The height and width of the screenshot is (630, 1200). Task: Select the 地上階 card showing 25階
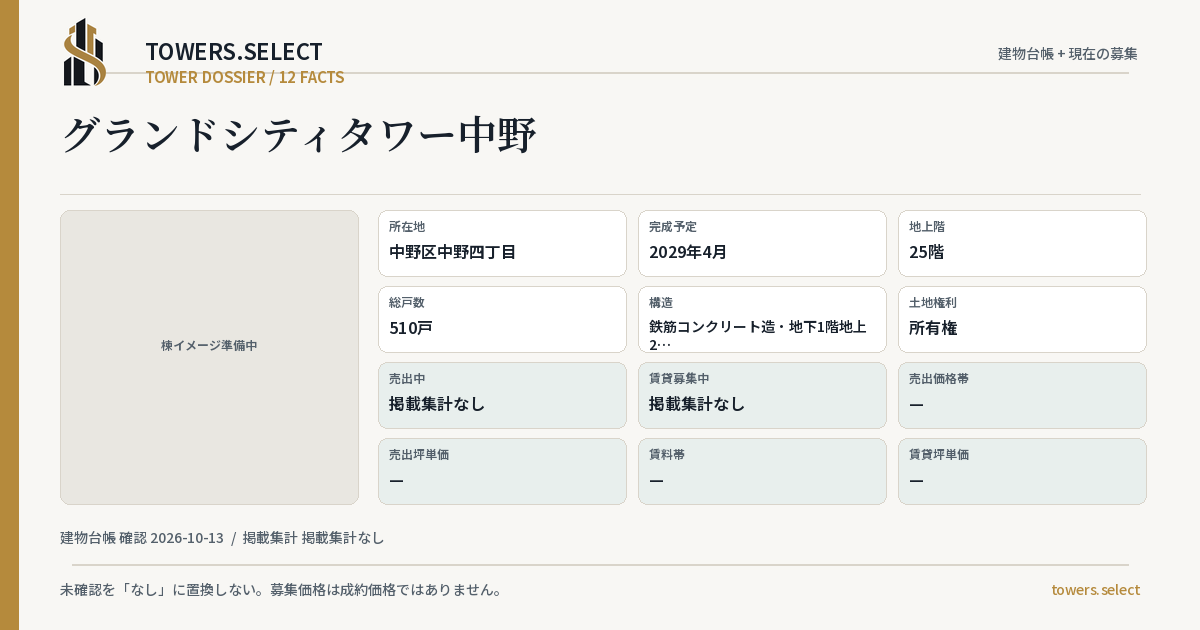point(1022,243)
